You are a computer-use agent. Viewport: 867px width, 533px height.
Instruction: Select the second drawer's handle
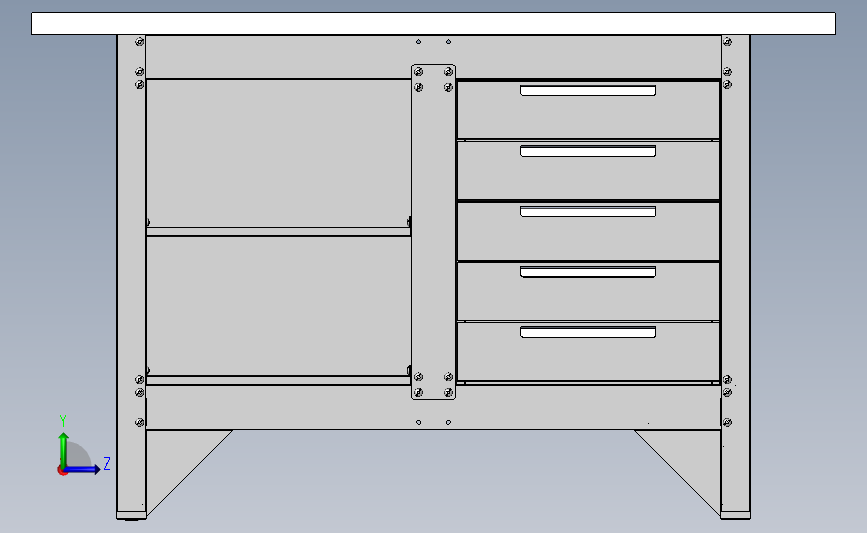[x=588, y=151]
